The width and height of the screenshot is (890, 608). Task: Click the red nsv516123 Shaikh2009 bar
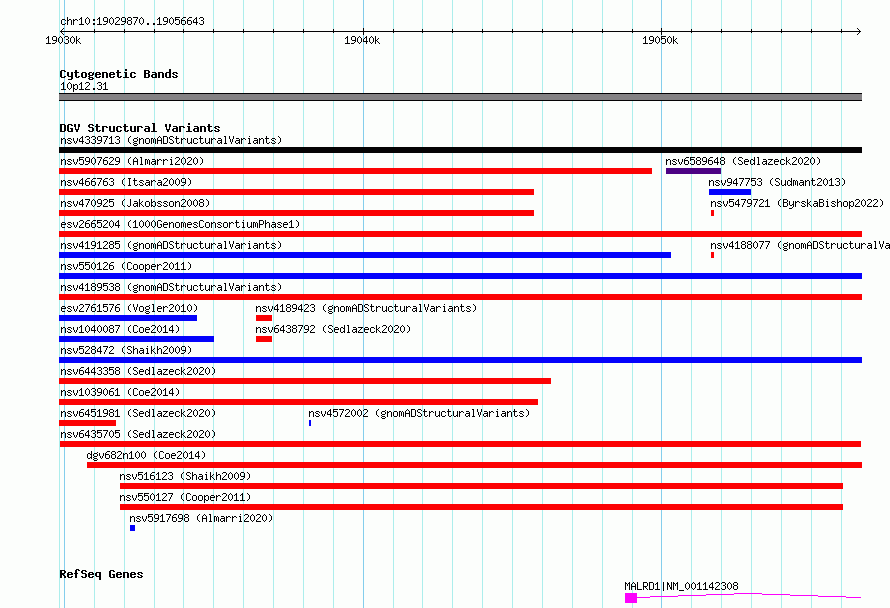point(481,486)
